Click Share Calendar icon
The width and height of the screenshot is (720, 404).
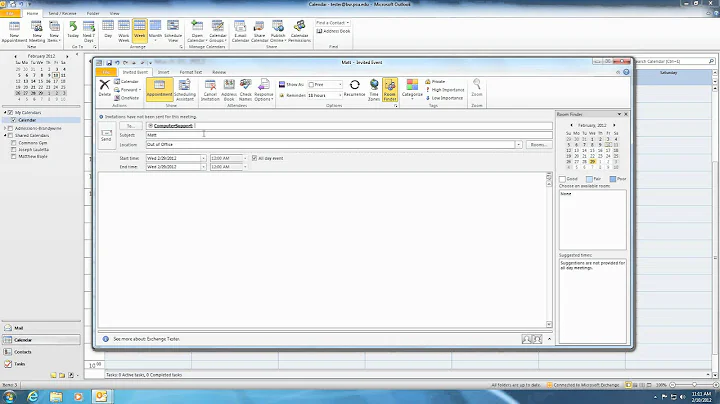click(x=259, y=31)
